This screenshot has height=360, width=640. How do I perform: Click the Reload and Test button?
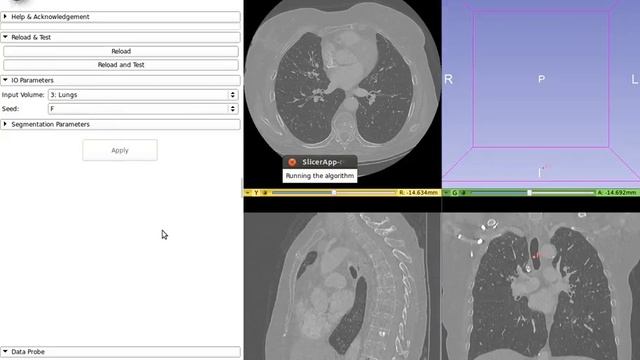point(121,64)
